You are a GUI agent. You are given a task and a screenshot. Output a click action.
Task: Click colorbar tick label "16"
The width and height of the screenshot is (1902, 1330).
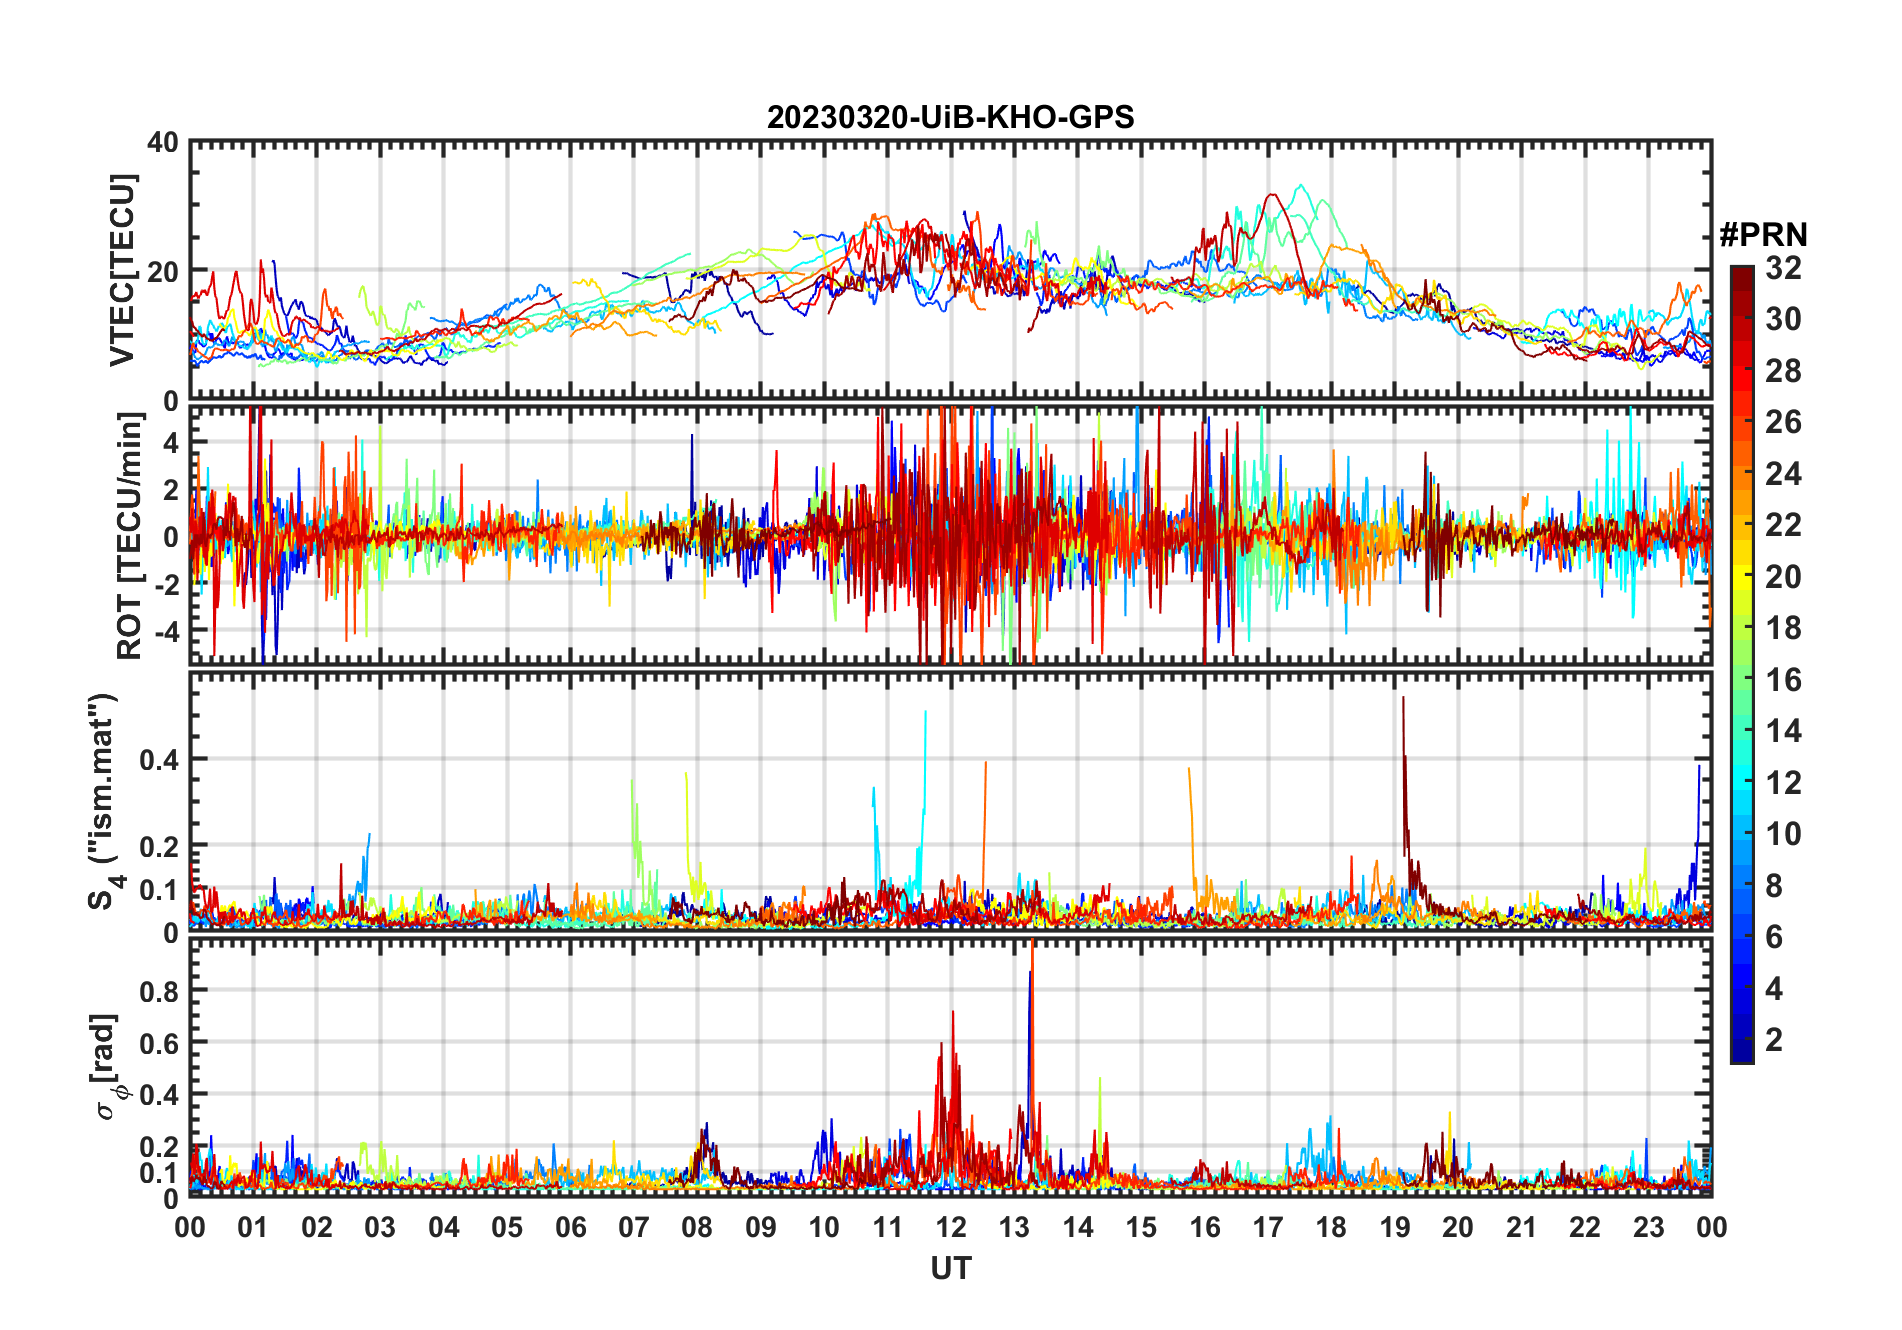tap(1783, 680)
